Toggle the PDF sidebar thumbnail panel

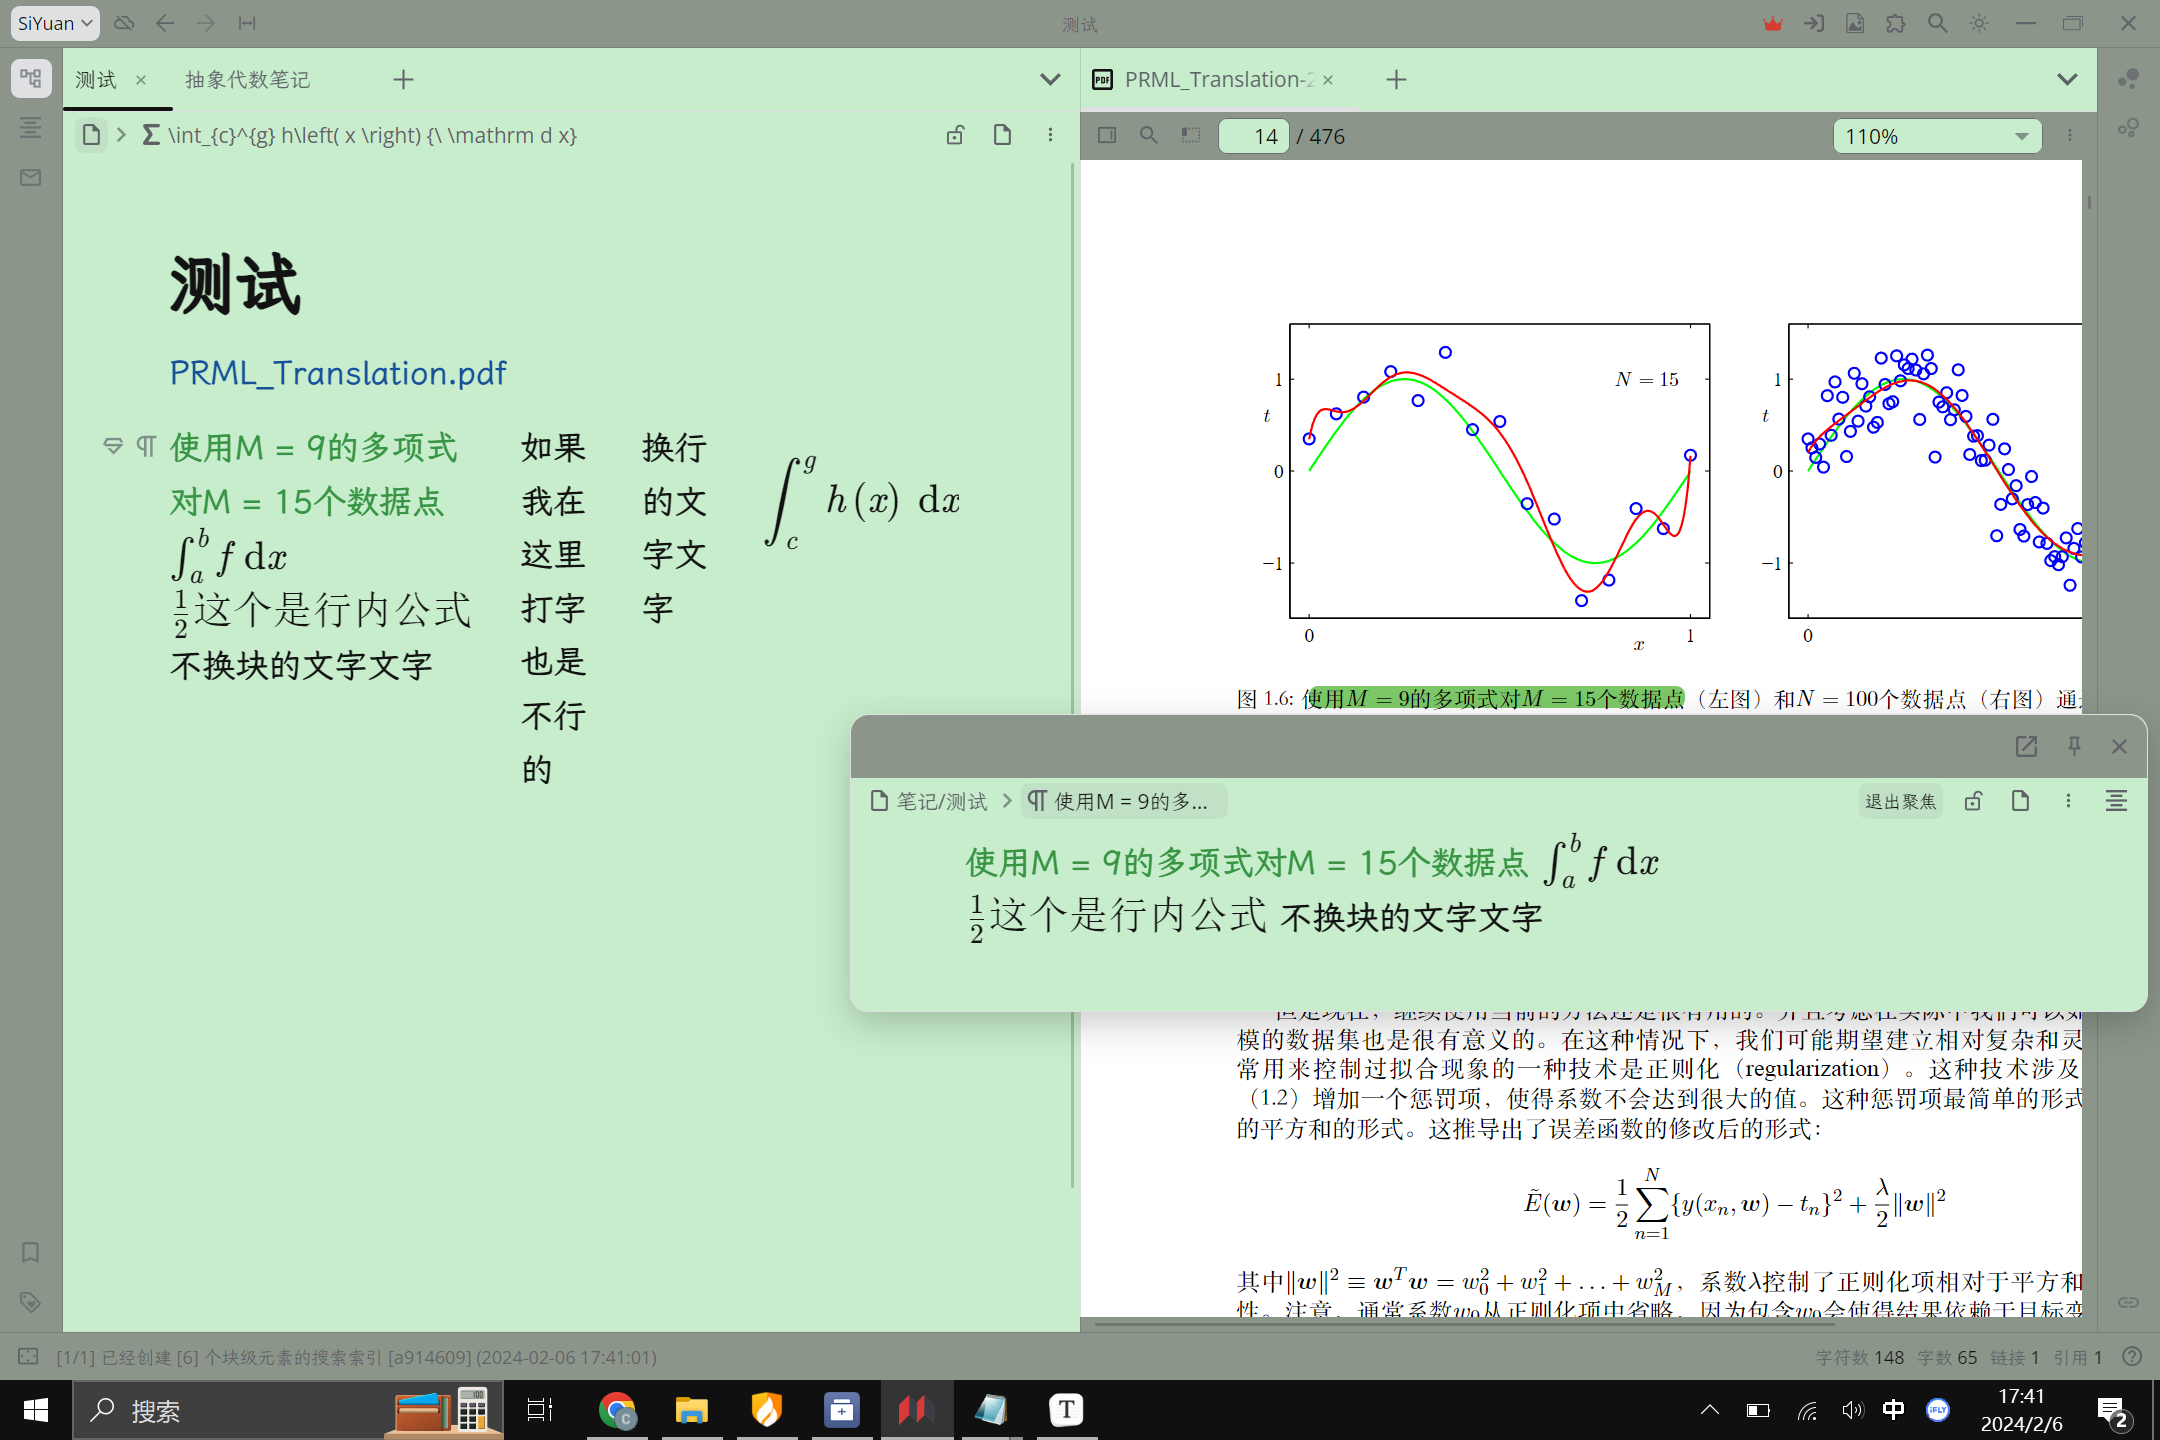pos(1107,135)
